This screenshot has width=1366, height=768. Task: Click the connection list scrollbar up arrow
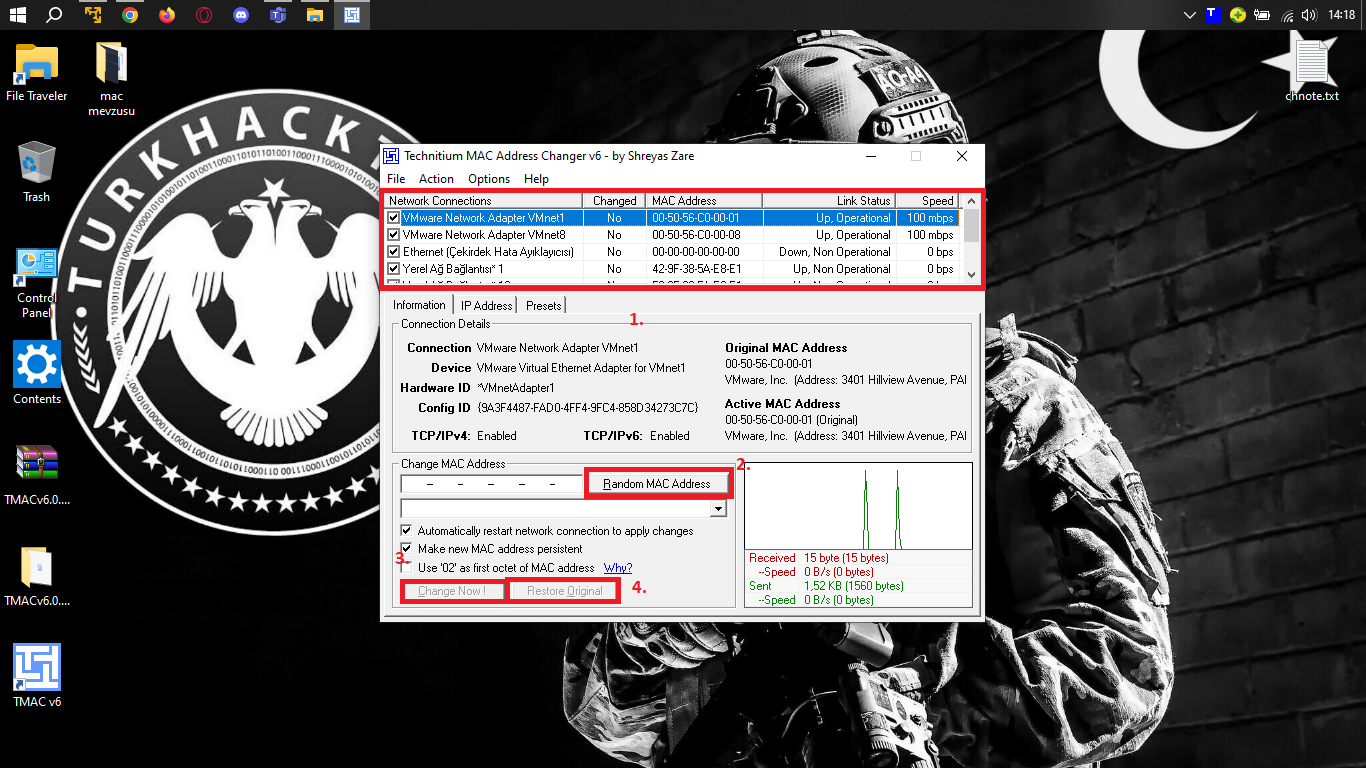(971, 201)
